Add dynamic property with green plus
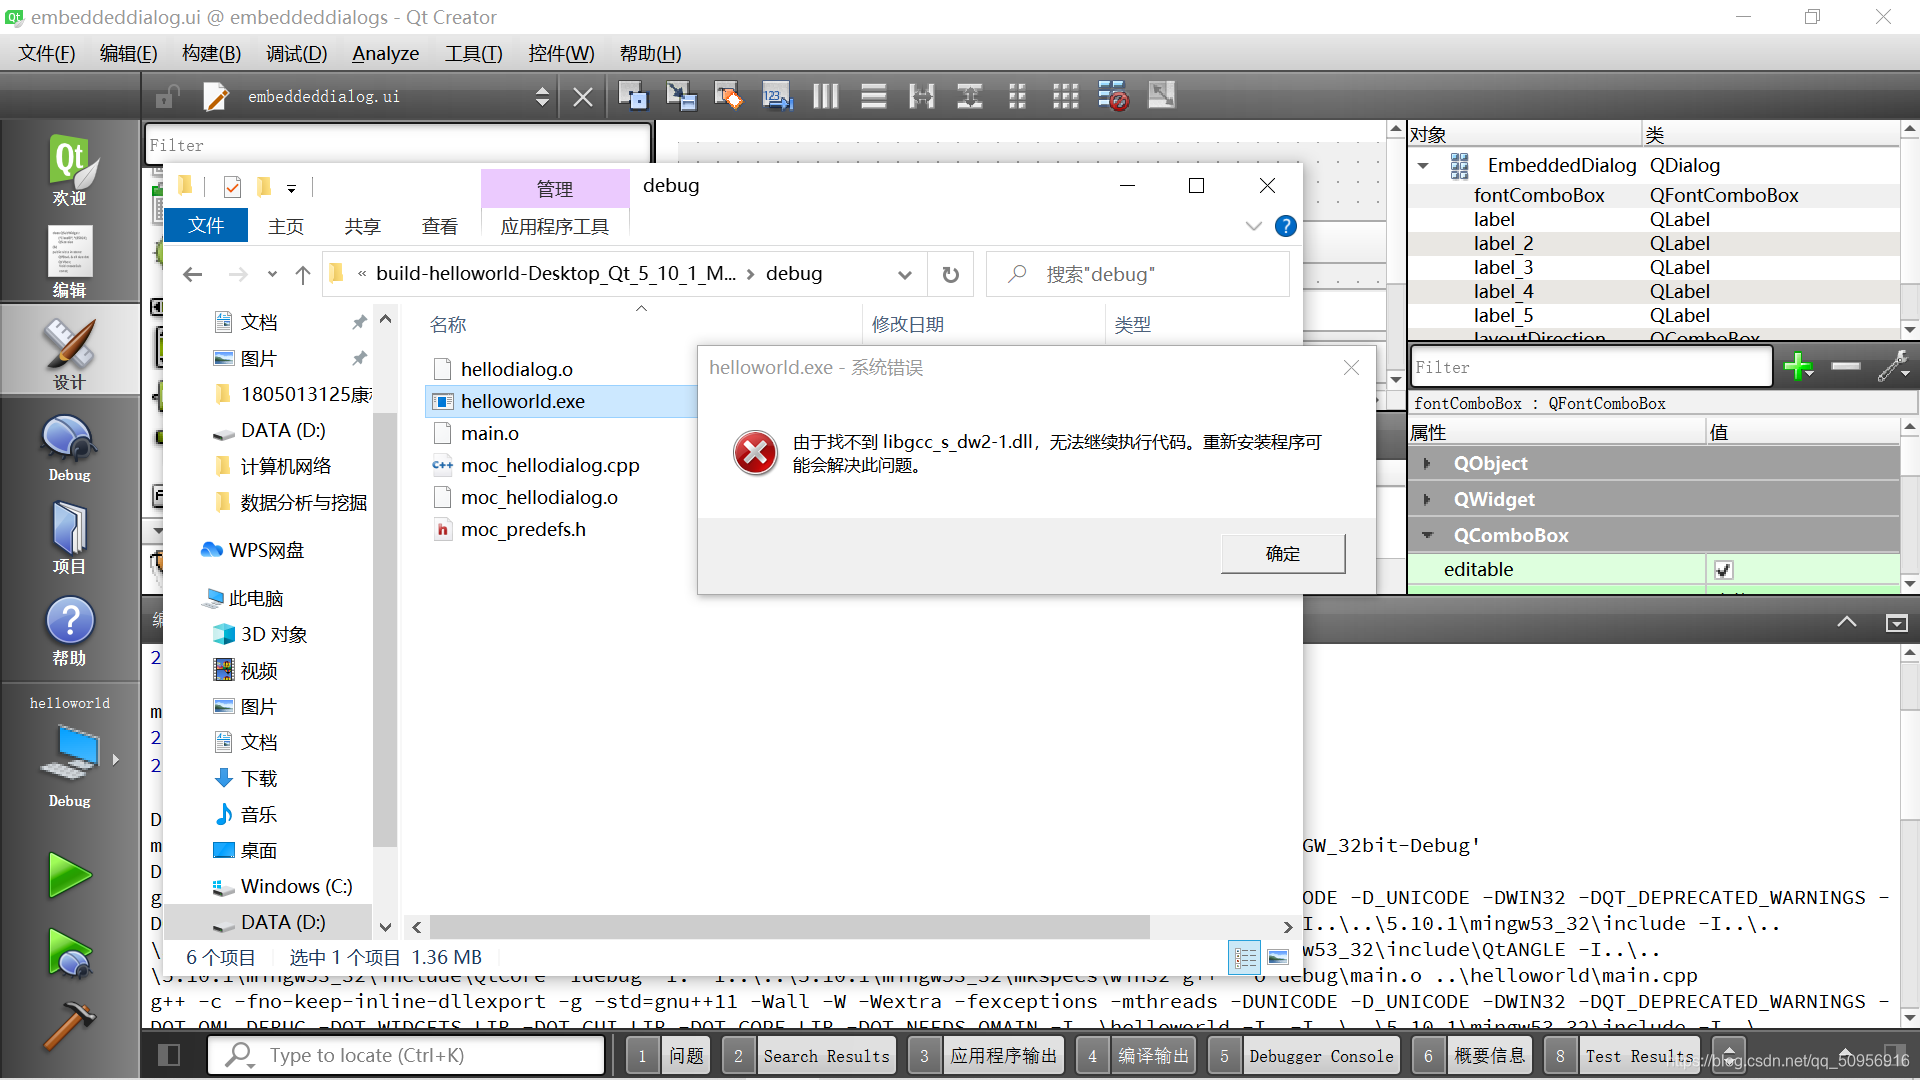Viewport: 1920px width, 1080px height. pyautogui.click(x=1798, y=367)
